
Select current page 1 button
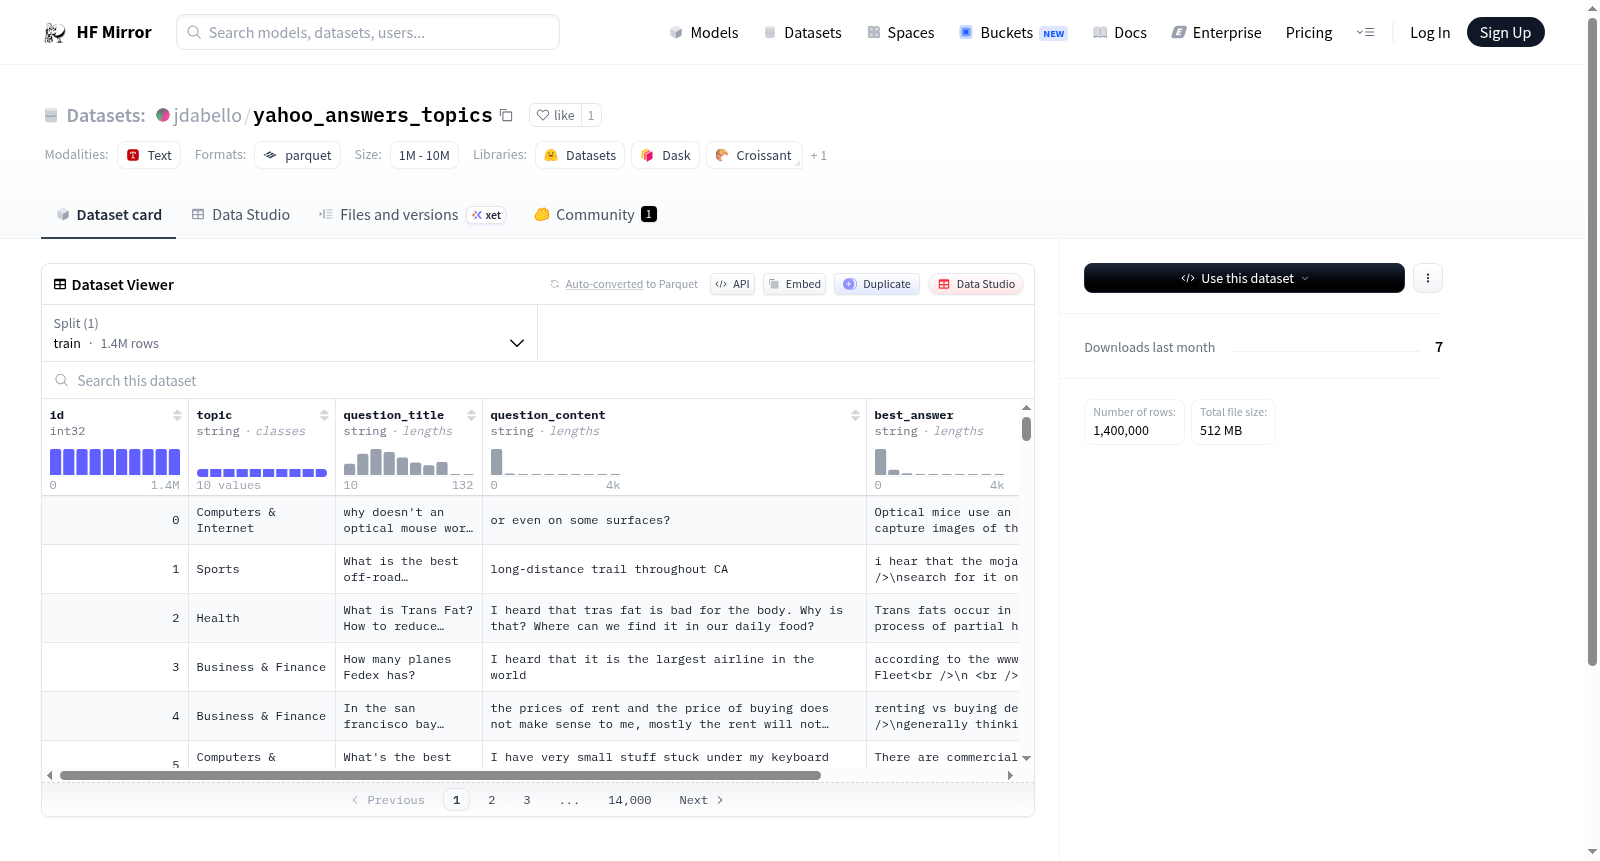tap(457, 800)
